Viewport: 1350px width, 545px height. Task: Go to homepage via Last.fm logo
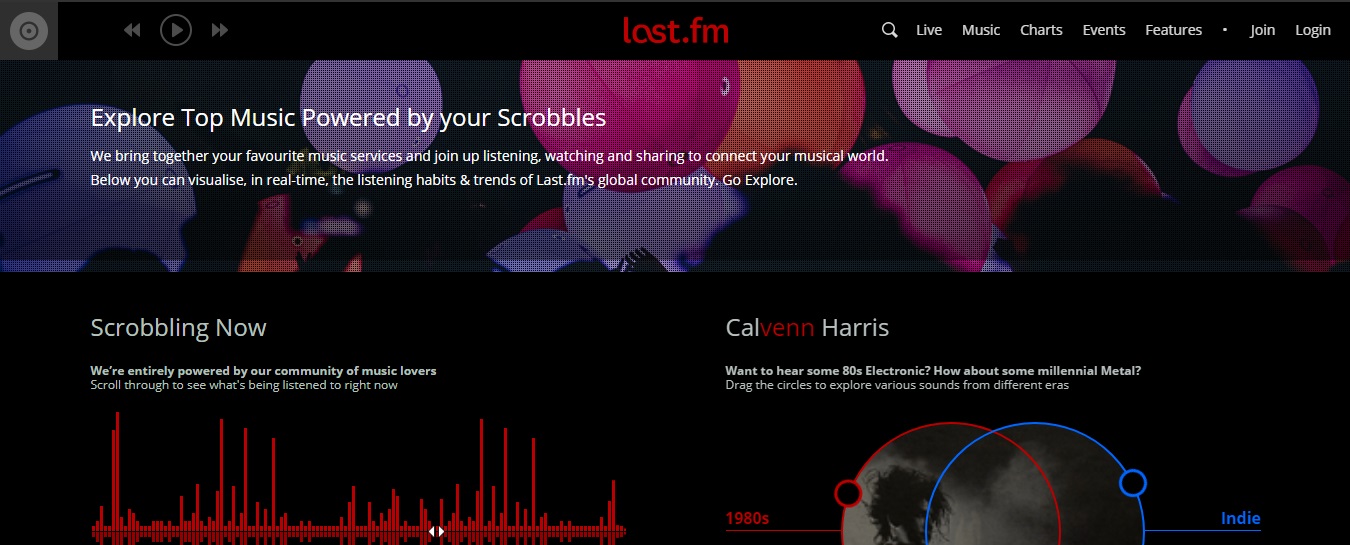pyautogui.click(x=675, y=30)
